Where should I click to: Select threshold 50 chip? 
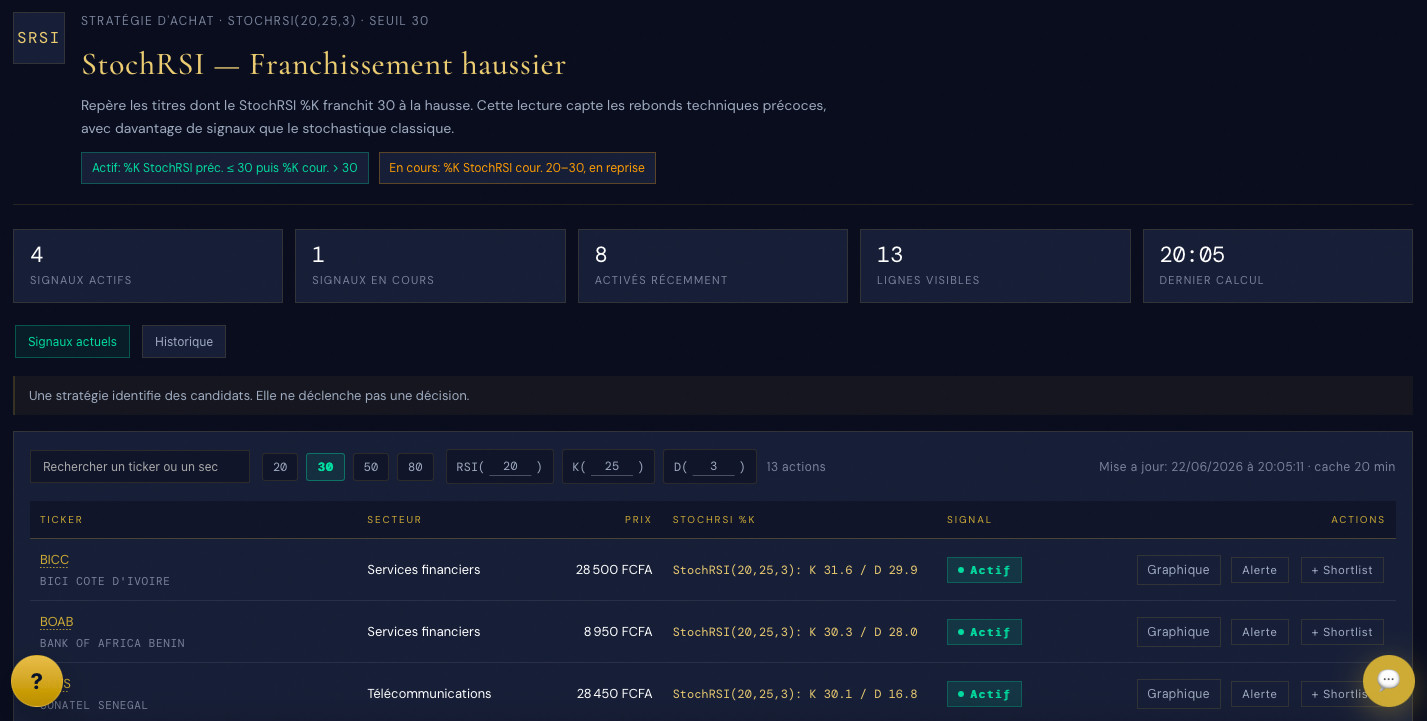tap(370, 467)
